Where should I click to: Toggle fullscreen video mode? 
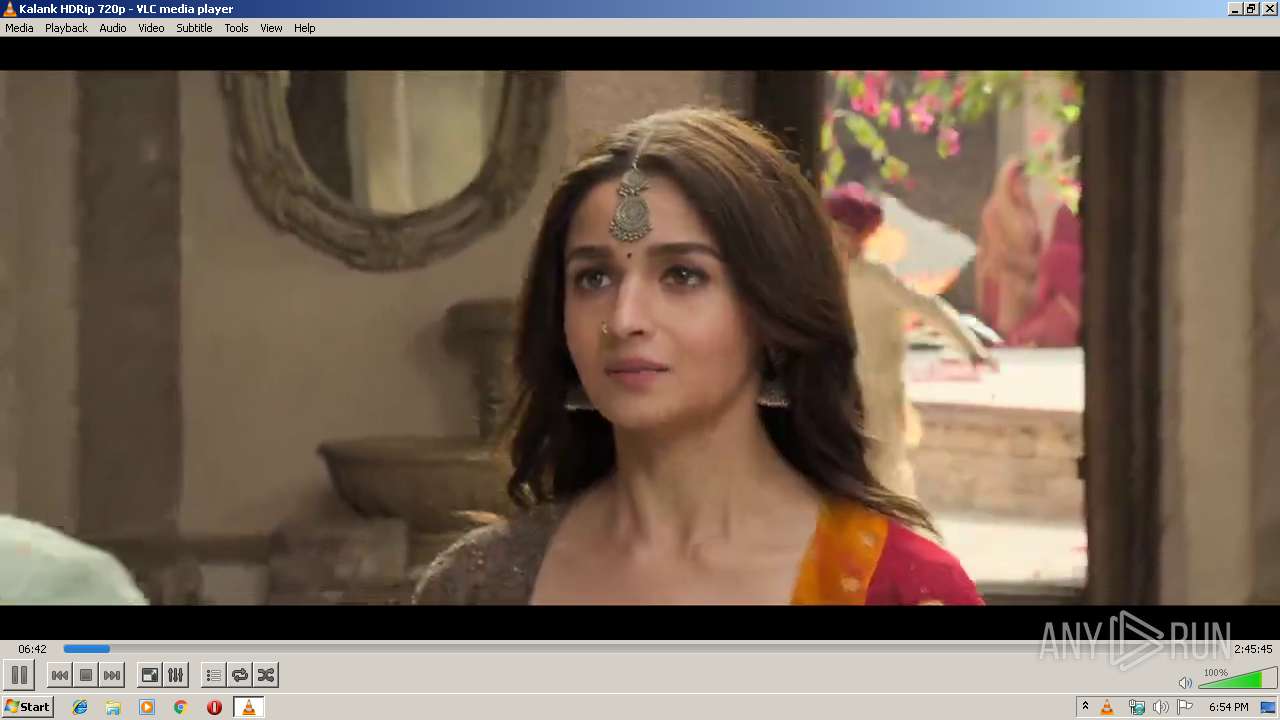149,675
